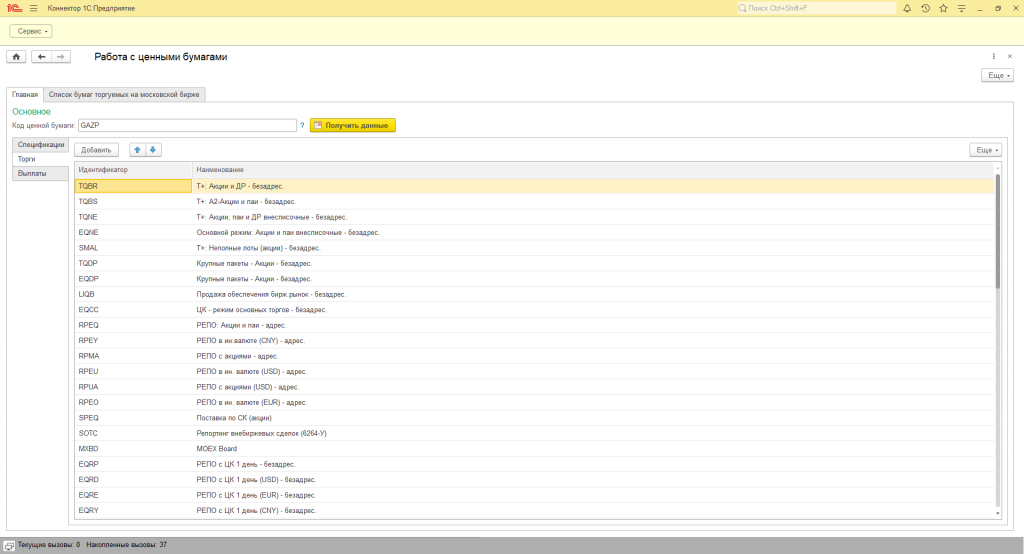The width and height of the screenshot is (1024, 554).
Task: Switch to the Главная tab
Action: point(25,95)
